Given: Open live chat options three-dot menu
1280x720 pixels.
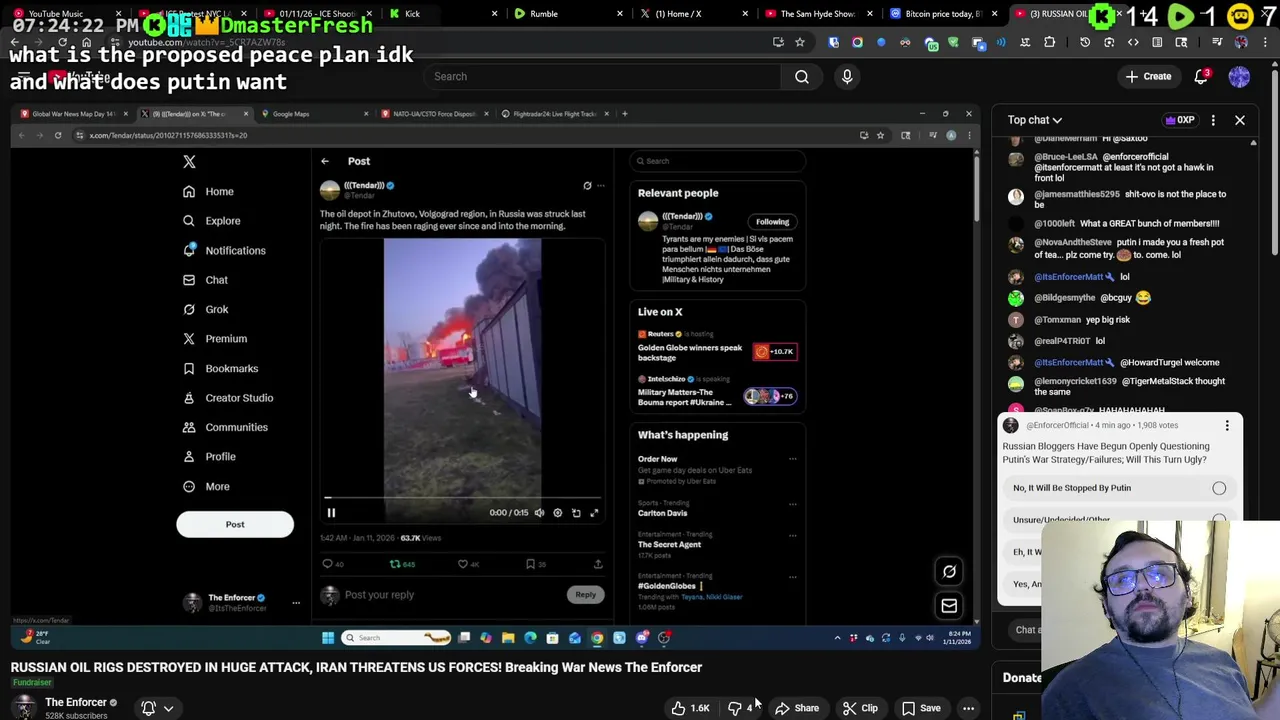Looking at the screenshot, I should click(x=1213, y=120).
